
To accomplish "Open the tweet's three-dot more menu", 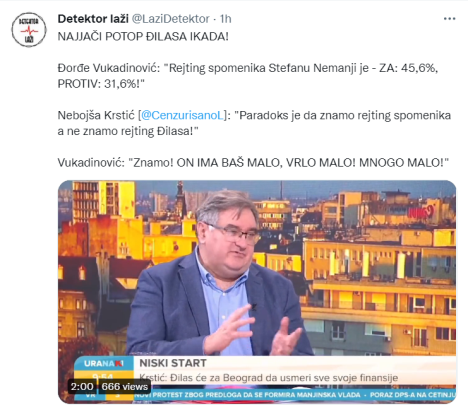I will (x=449, y=19).
